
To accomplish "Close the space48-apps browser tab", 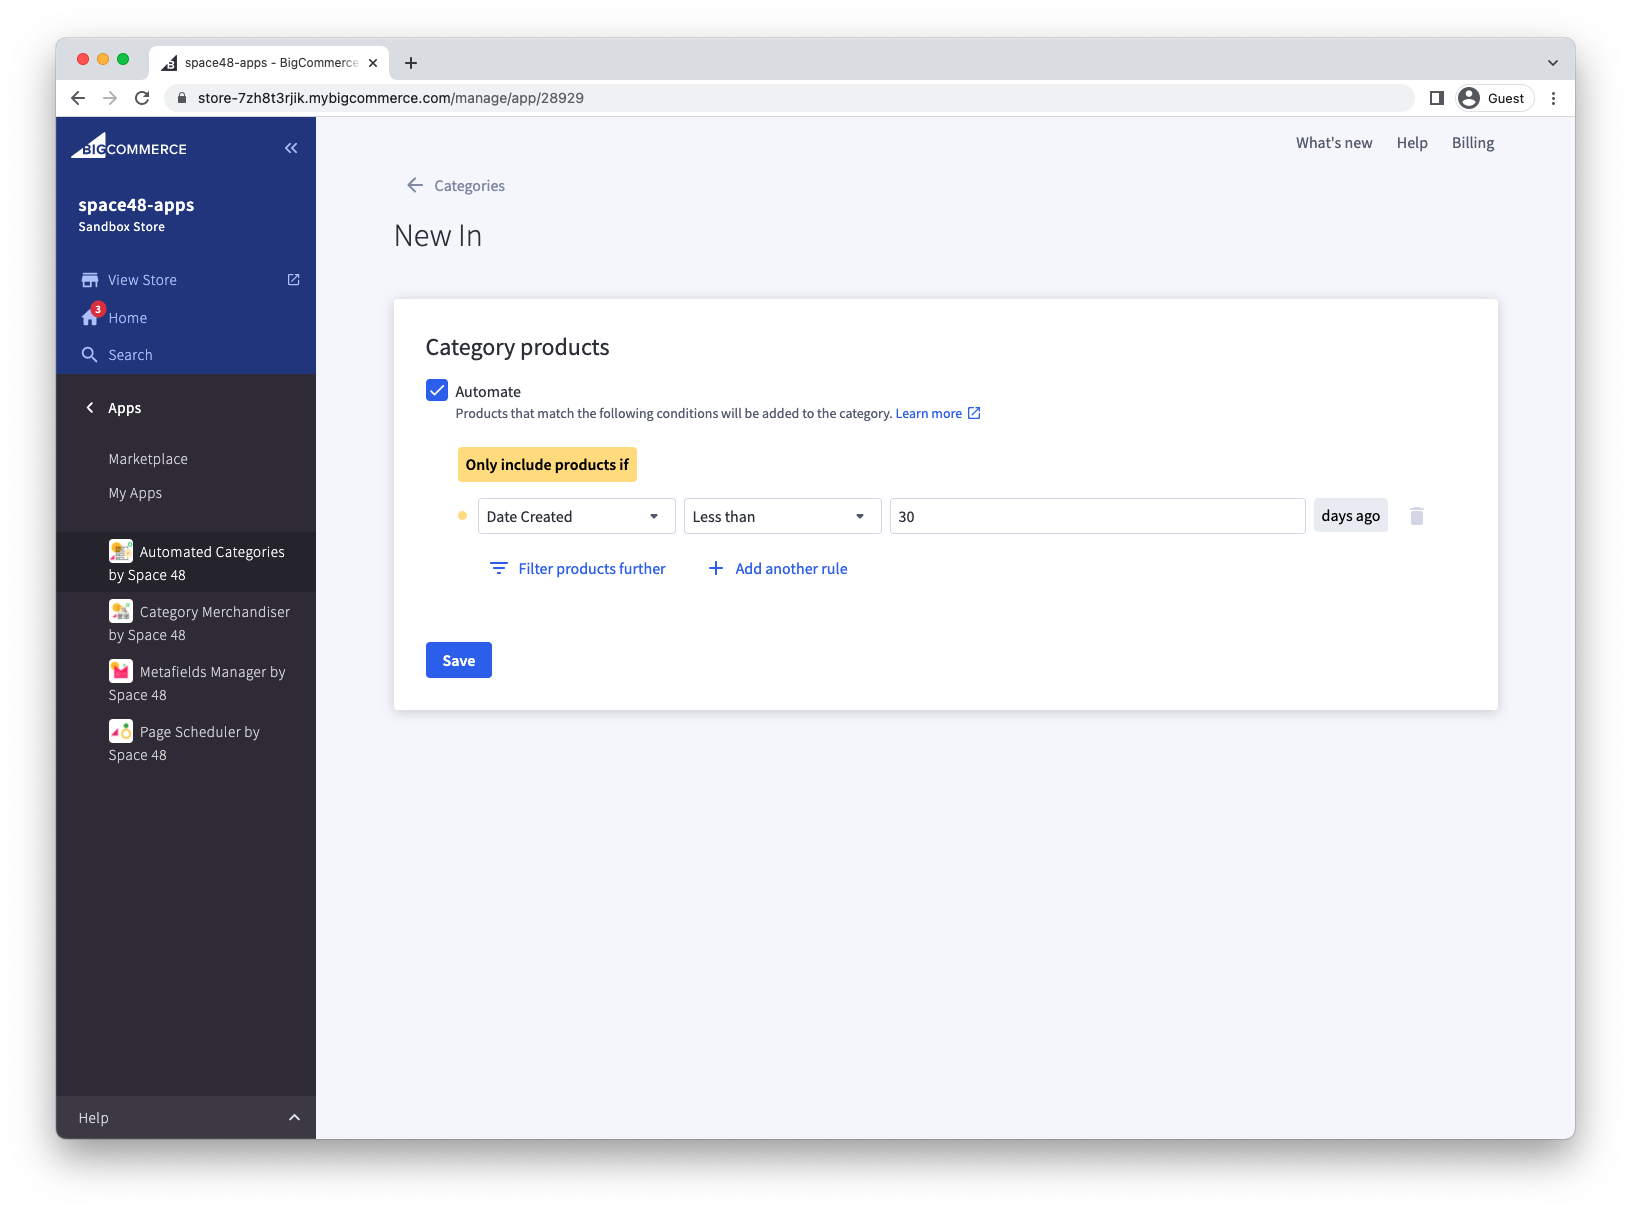I will 373,63.
